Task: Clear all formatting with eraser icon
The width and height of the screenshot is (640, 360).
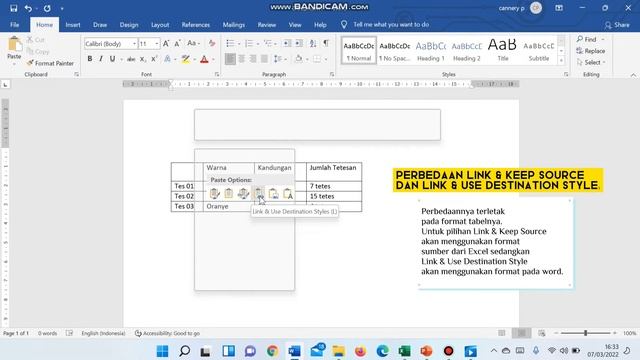Action: [x=211, y=43]
